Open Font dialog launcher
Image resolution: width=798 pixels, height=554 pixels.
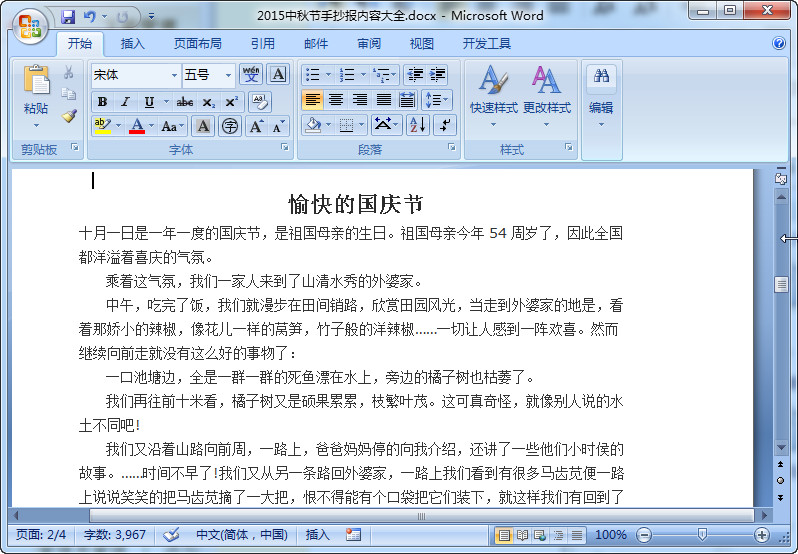click(x=285, y=148)
